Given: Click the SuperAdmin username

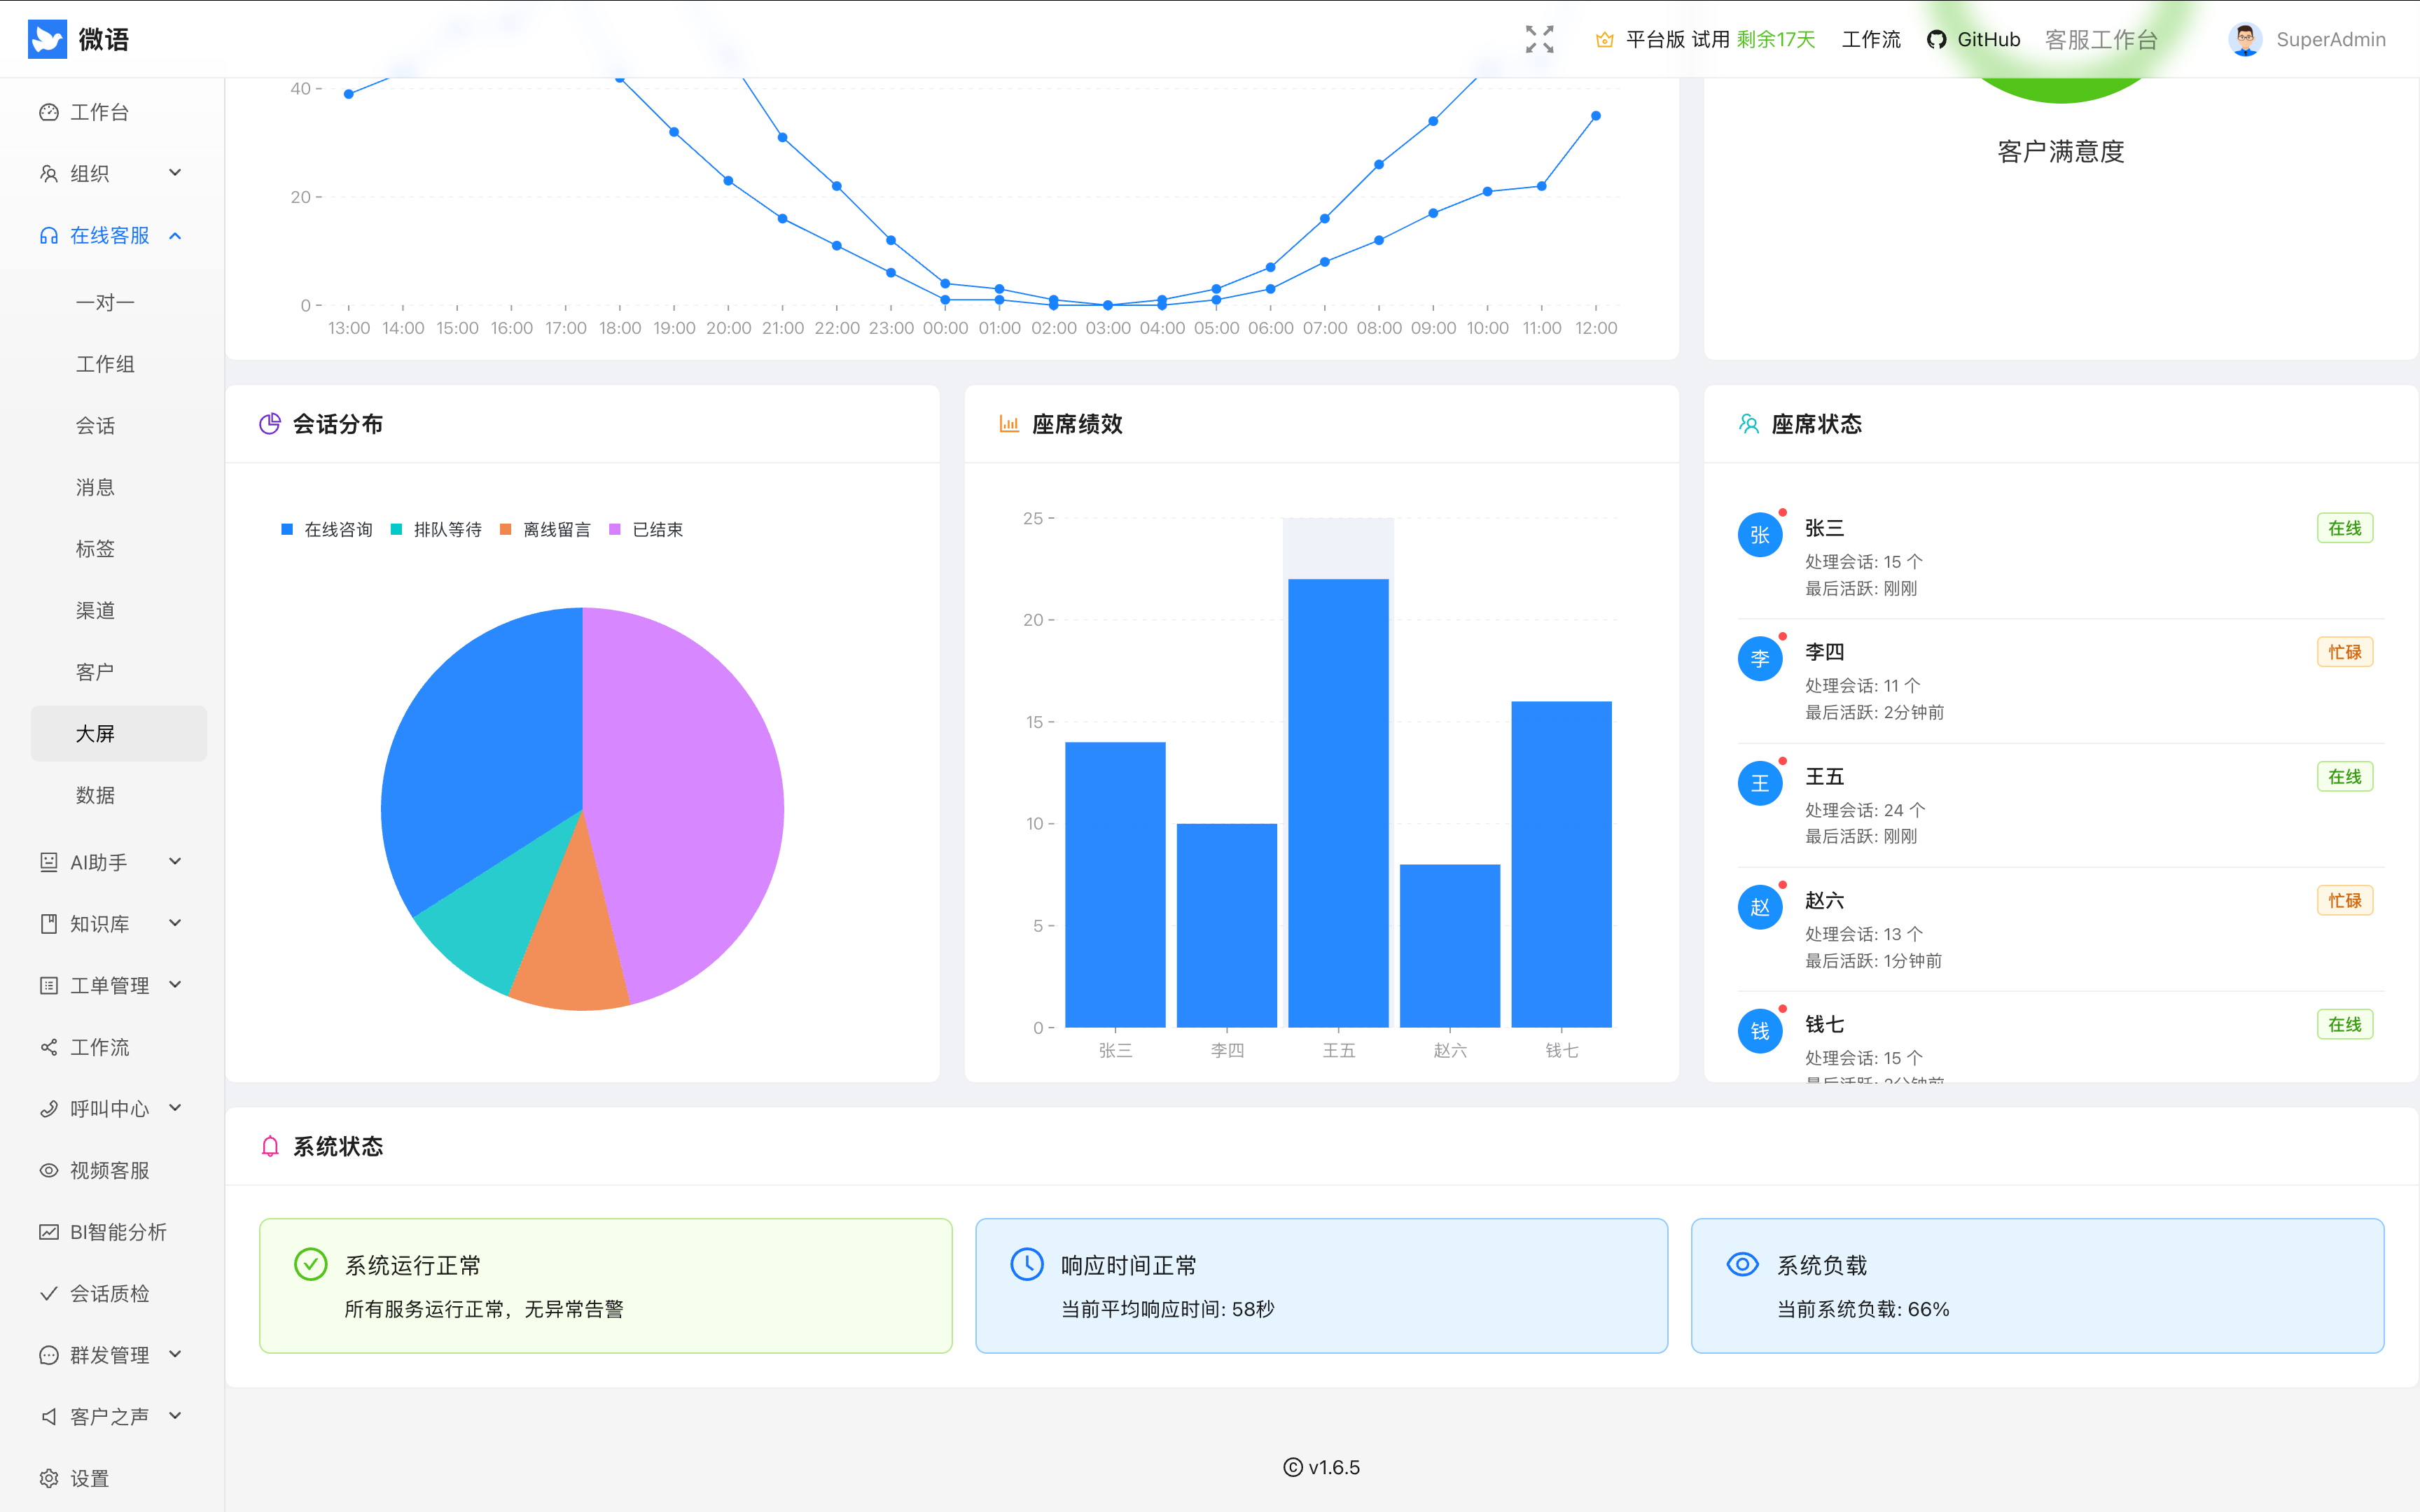Looking at the screenshot, I should click(x=2330, y=40).
